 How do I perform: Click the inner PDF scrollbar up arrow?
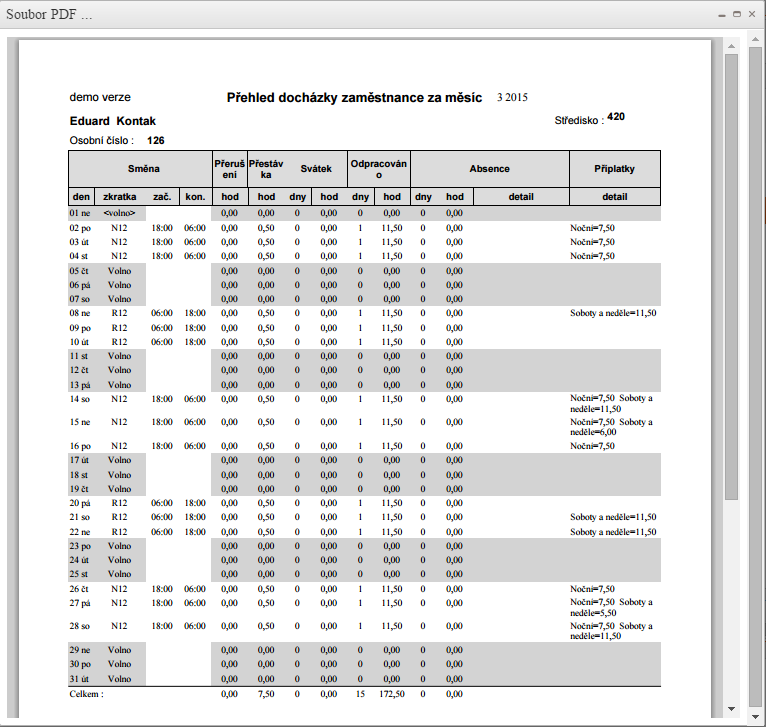coord(731,46)
